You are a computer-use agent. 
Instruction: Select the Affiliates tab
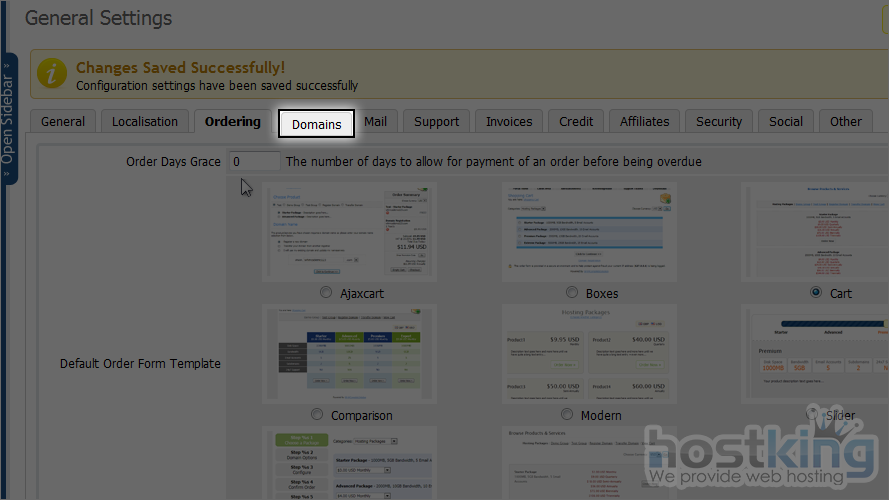[644, 122]
